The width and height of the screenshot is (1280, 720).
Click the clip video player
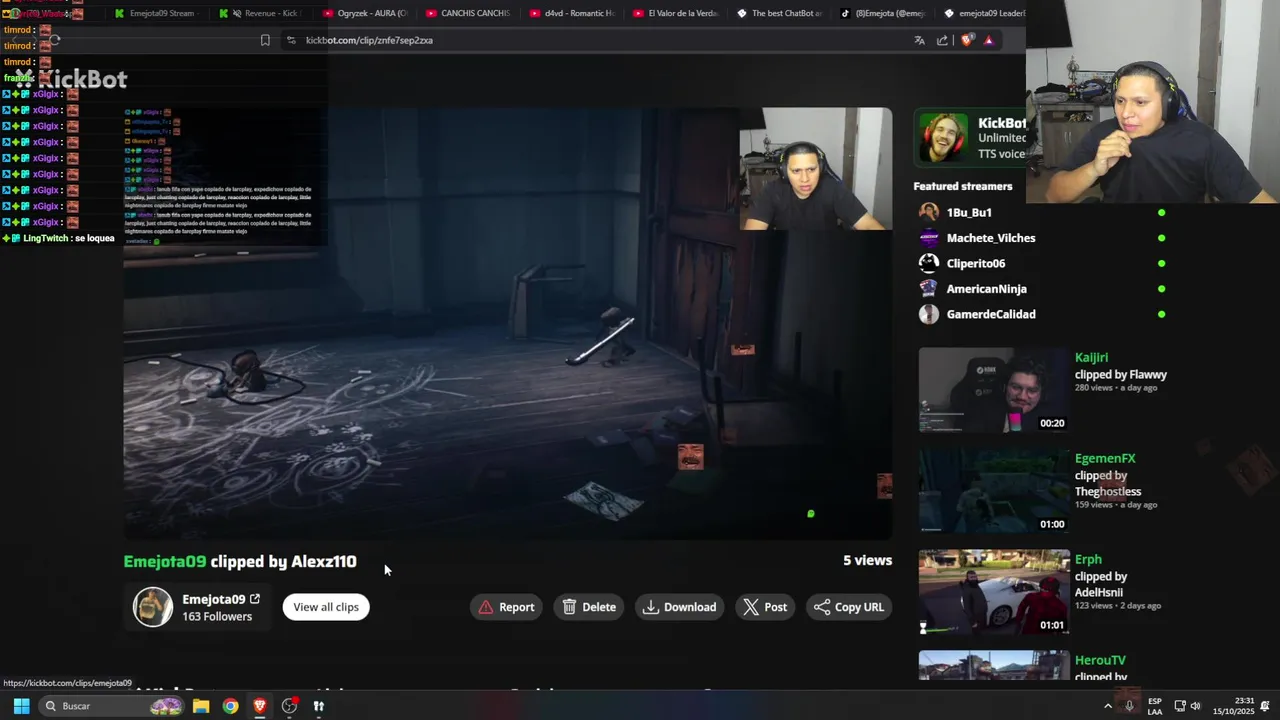coord(508,324)
